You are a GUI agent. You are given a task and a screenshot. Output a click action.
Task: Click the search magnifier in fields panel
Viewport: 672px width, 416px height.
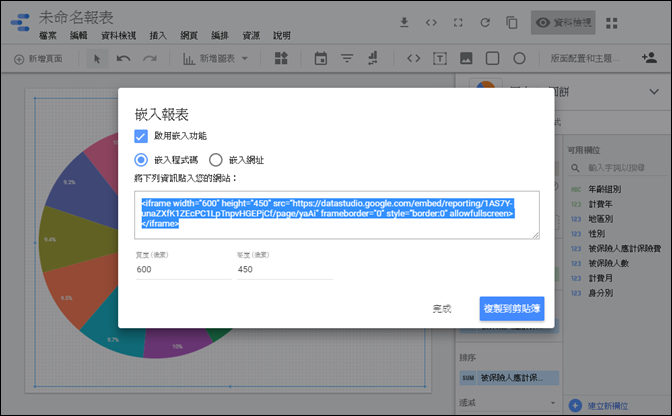575,168
